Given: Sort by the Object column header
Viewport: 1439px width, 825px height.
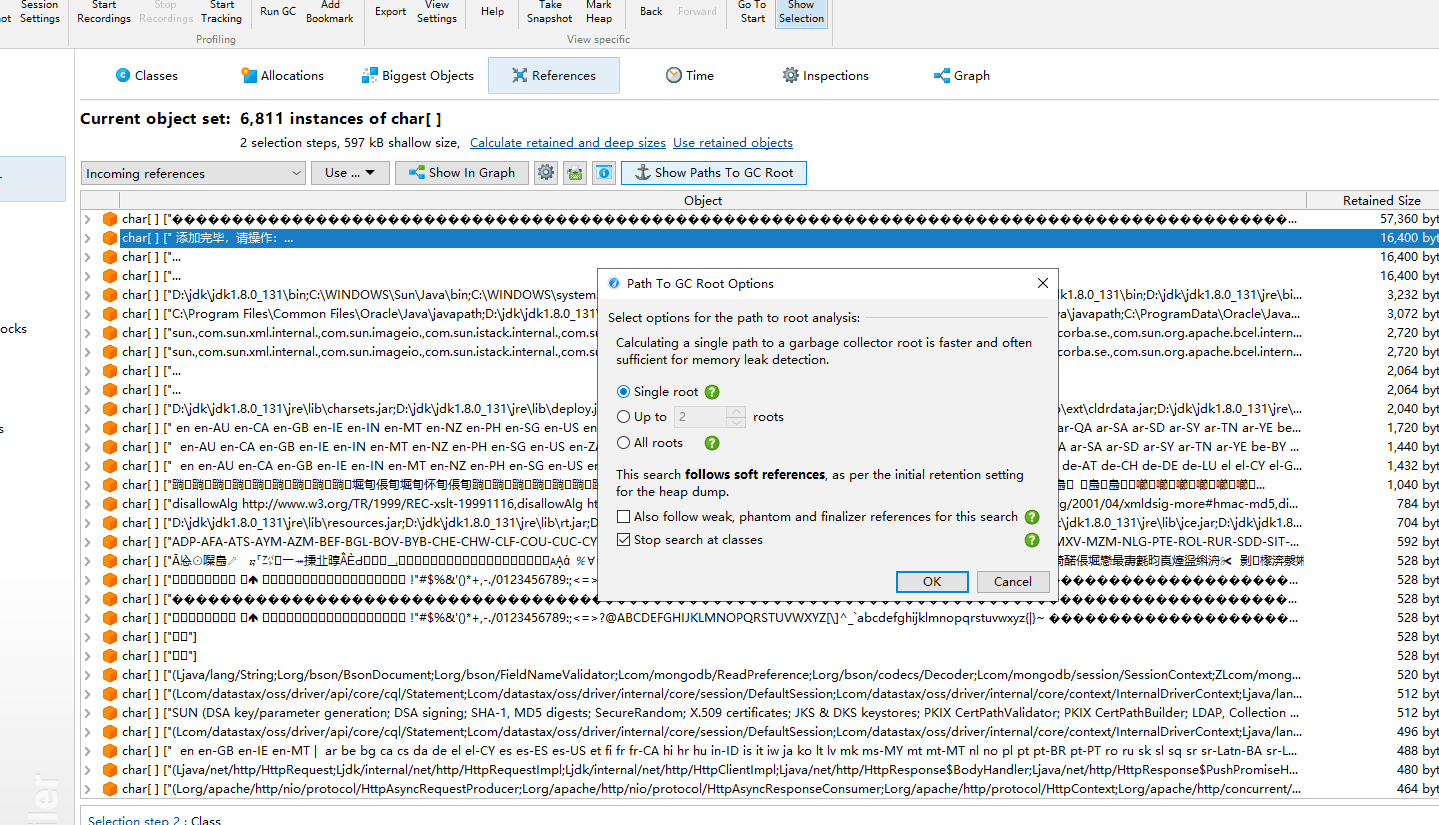Looking at the screenshot, I should click(703, 200).
